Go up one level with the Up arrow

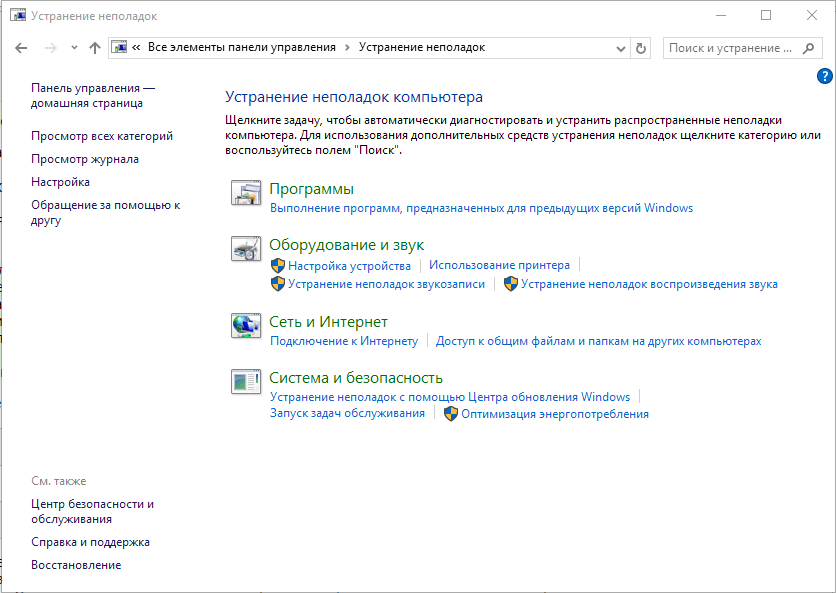(95, 48)
